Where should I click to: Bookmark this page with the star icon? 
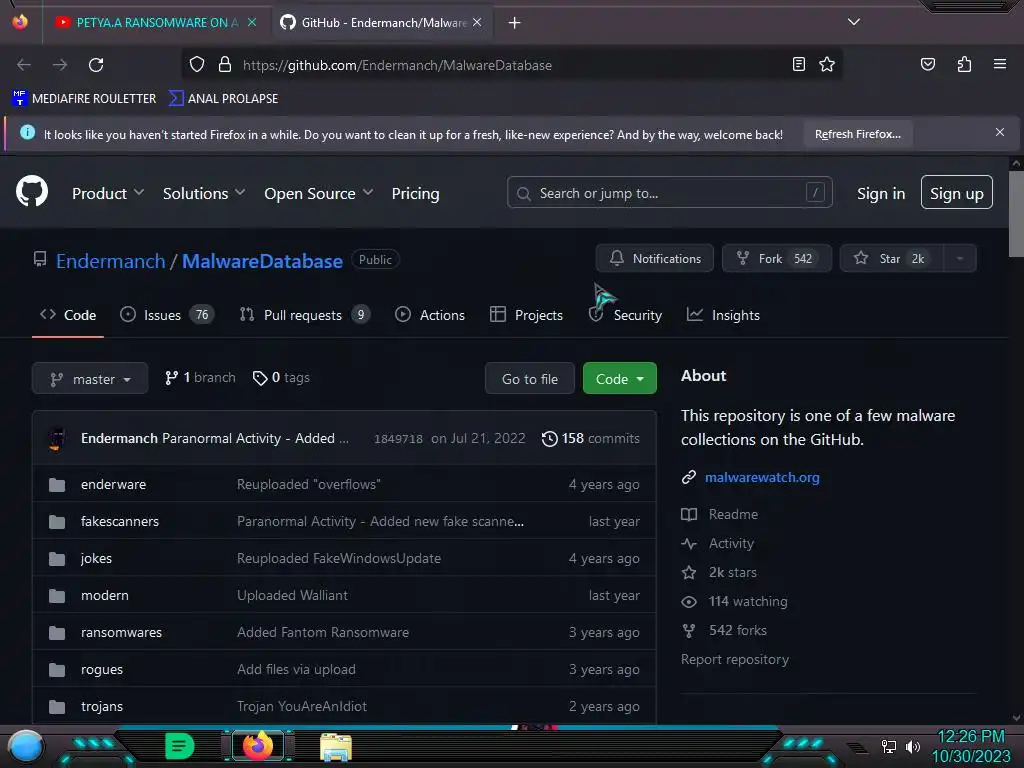click(827, 64)
